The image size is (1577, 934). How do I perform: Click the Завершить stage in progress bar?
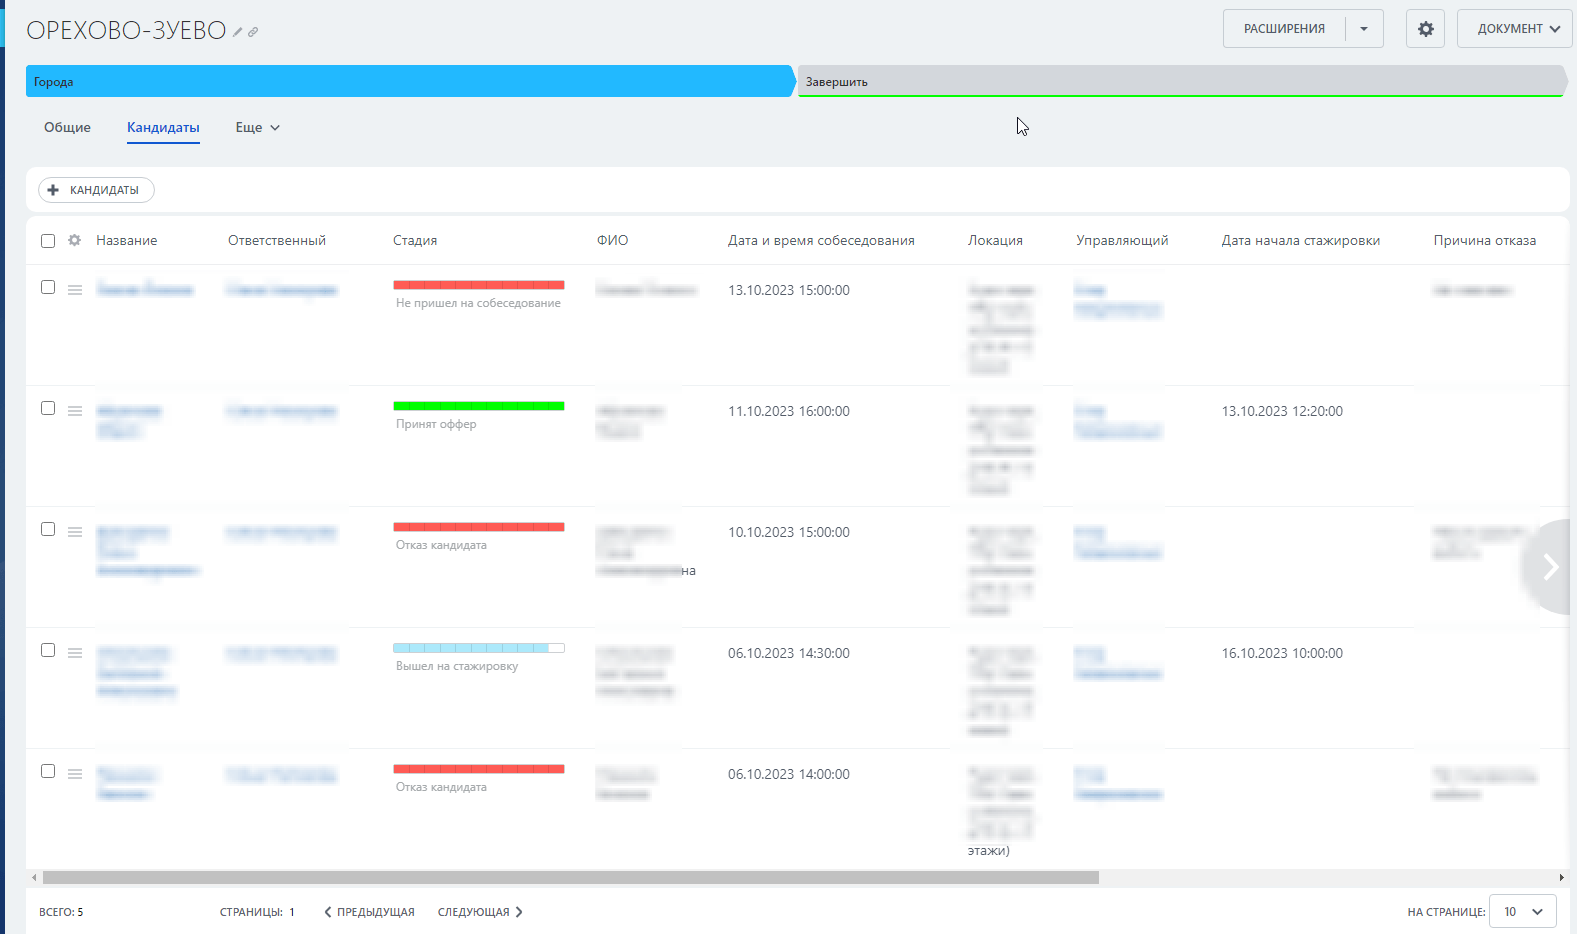(1180, 81)
